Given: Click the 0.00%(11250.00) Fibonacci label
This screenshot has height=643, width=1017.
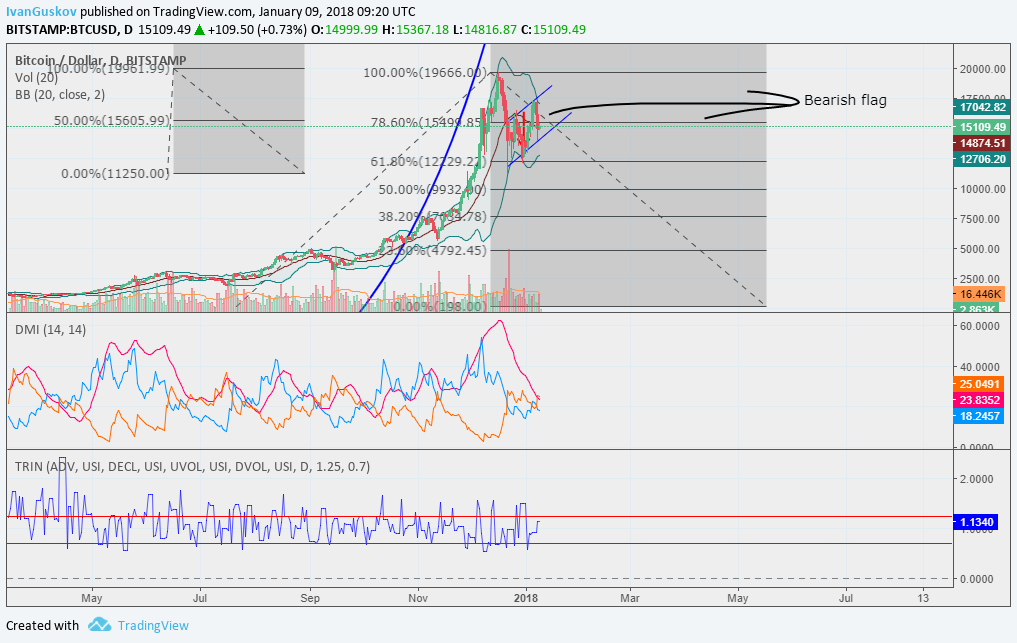Looking at the screenshot, I should point(115,173).
